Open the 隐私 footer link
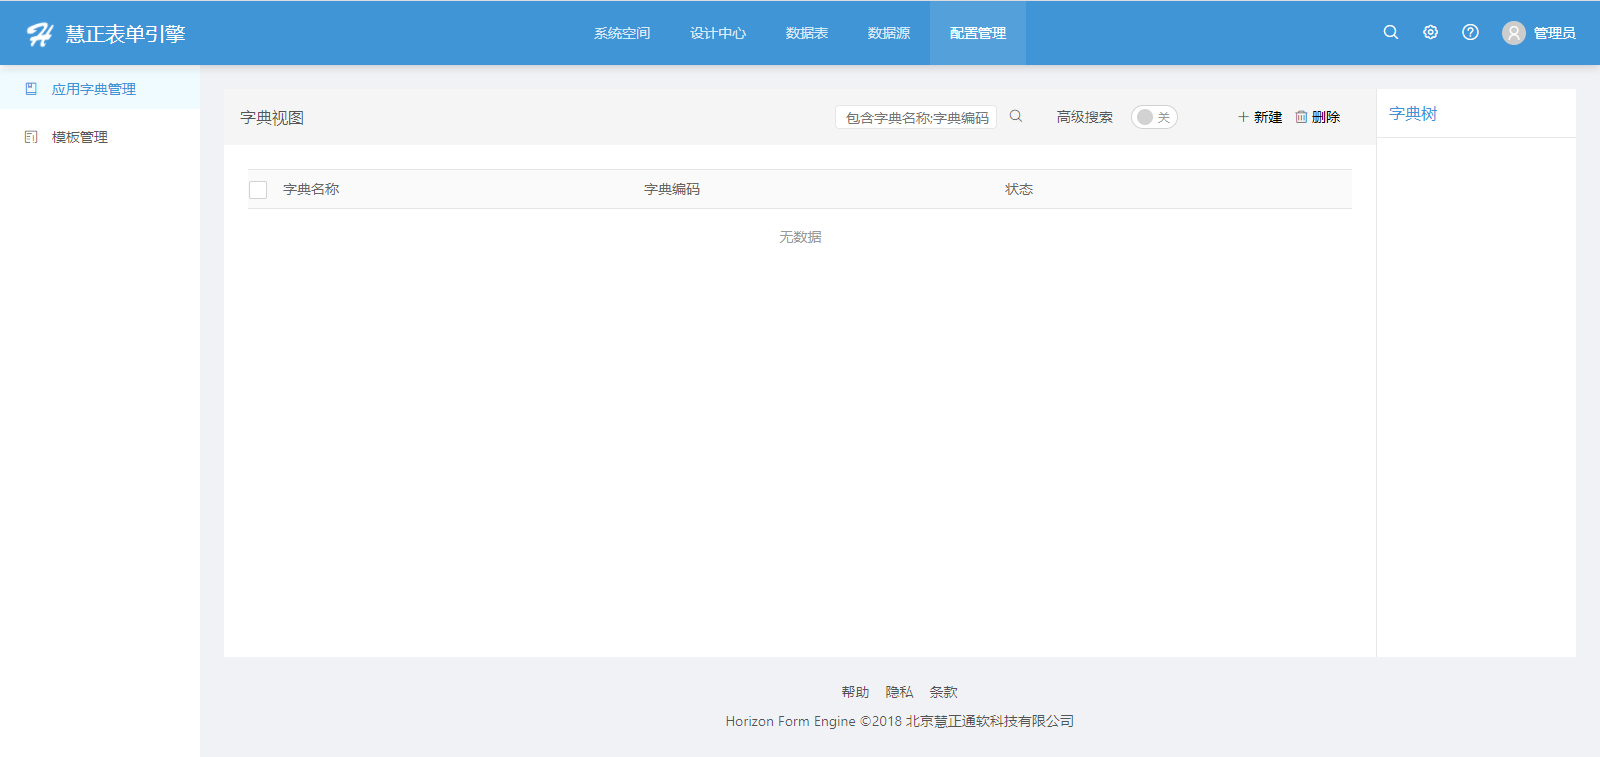The width and height of the screenshot is (1600, 757). [x=899, y=692]
